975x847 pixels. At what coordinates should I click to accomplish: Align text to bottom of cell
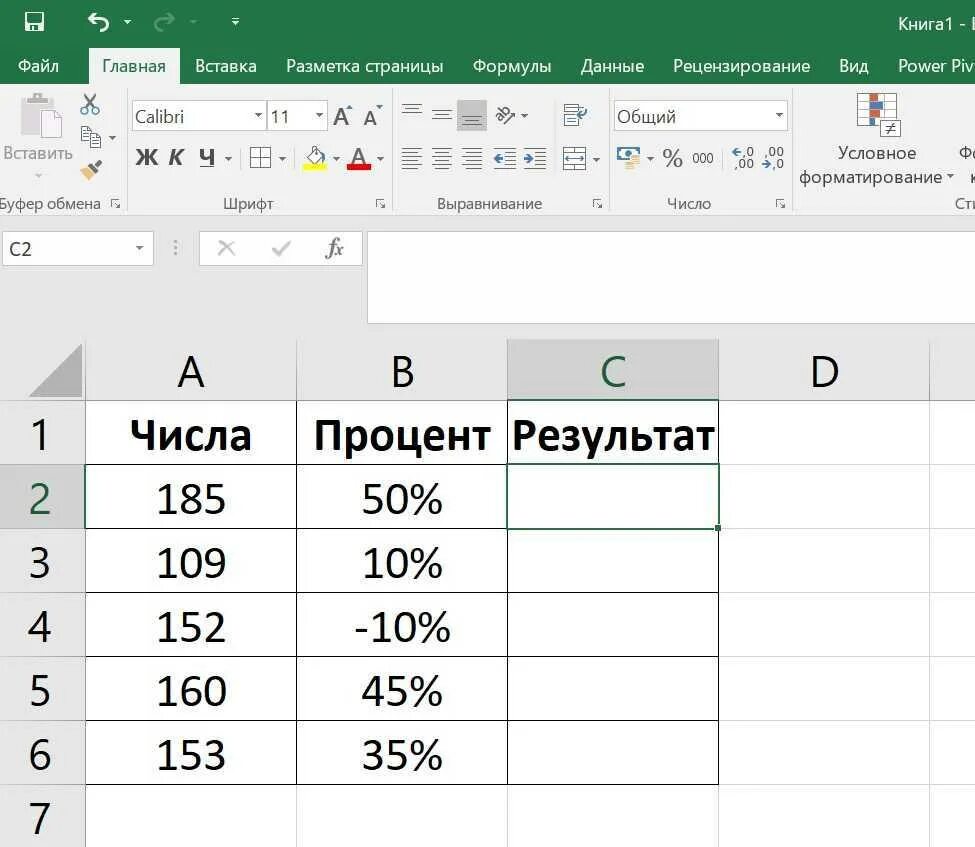pos(472,114)
